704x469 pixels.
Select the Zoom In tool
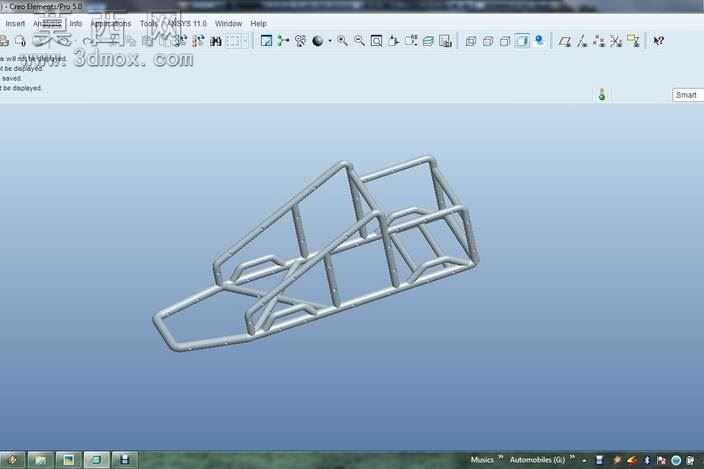[343, 41]
